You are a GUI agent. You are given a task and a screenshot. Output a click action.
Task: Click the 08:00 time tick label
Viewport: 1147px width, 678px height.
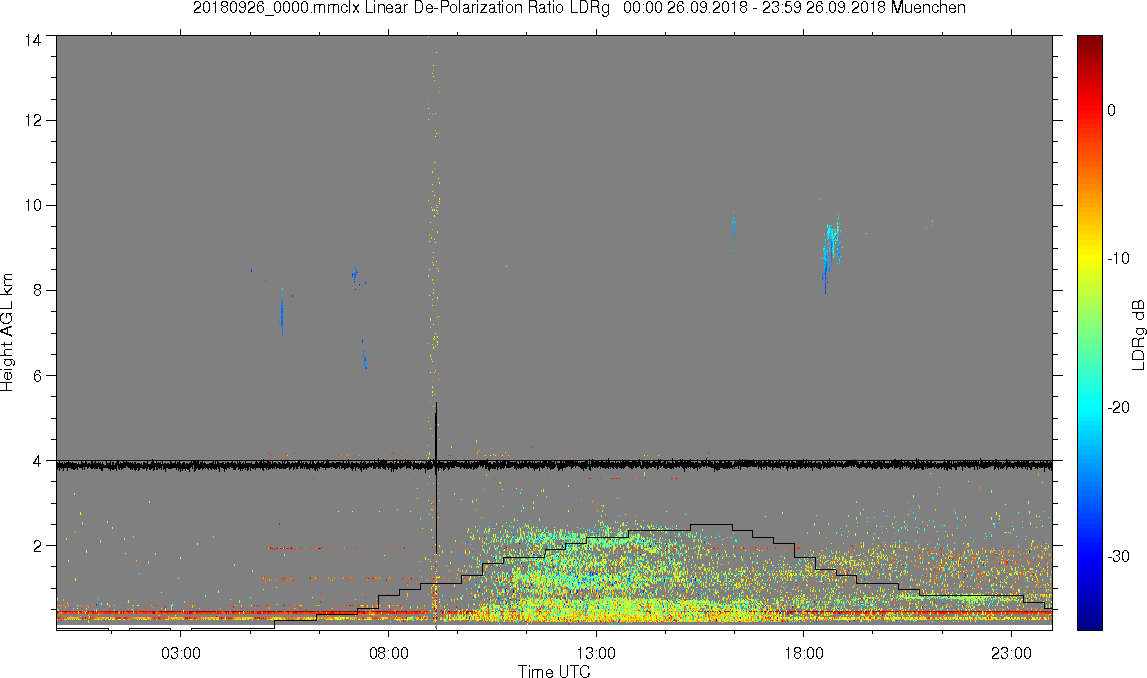point(388,653)
